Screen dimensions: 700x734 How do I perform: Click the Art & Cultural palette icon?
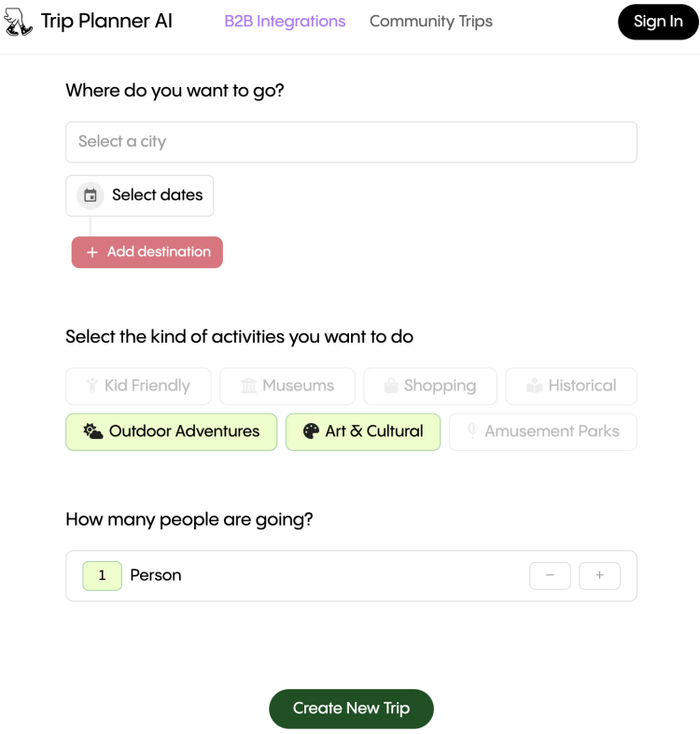311,432
